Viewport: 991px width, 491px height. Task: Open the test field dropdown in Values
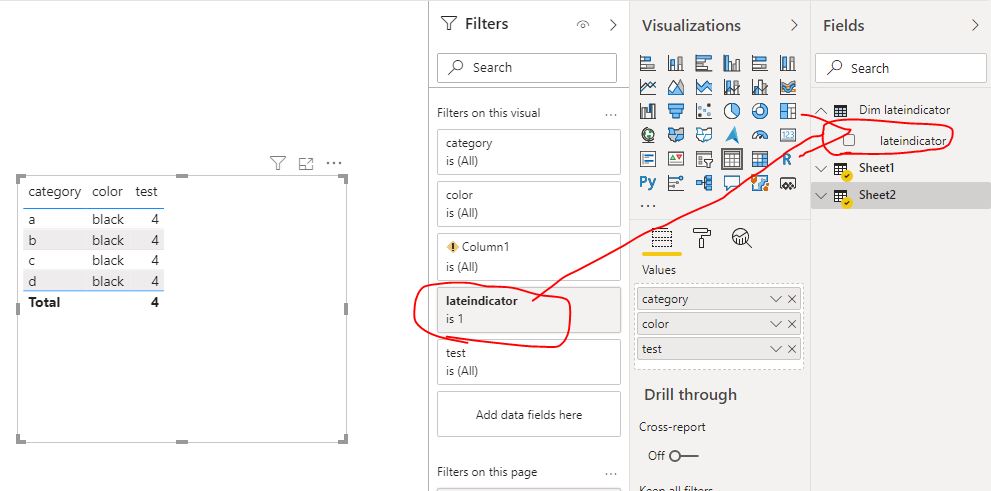tap(776, 349)
